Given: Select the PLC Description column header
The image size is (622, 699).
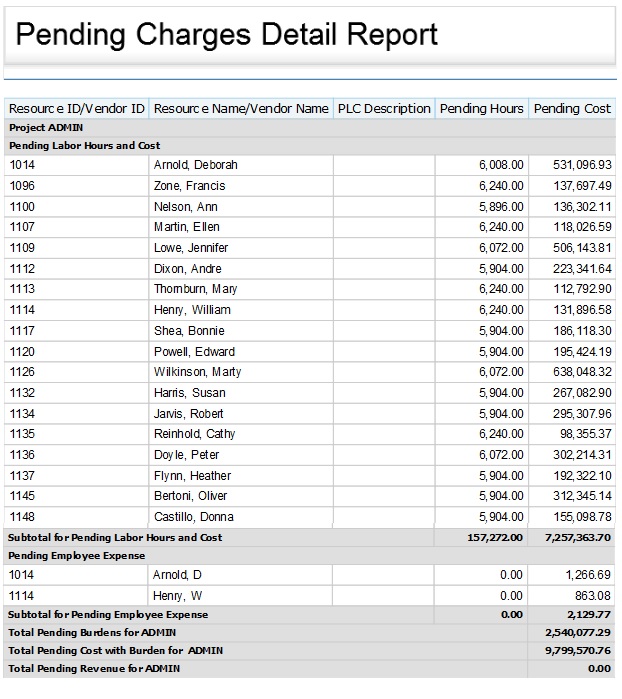Looking at the screenshot, I should (x=384, y=108).
